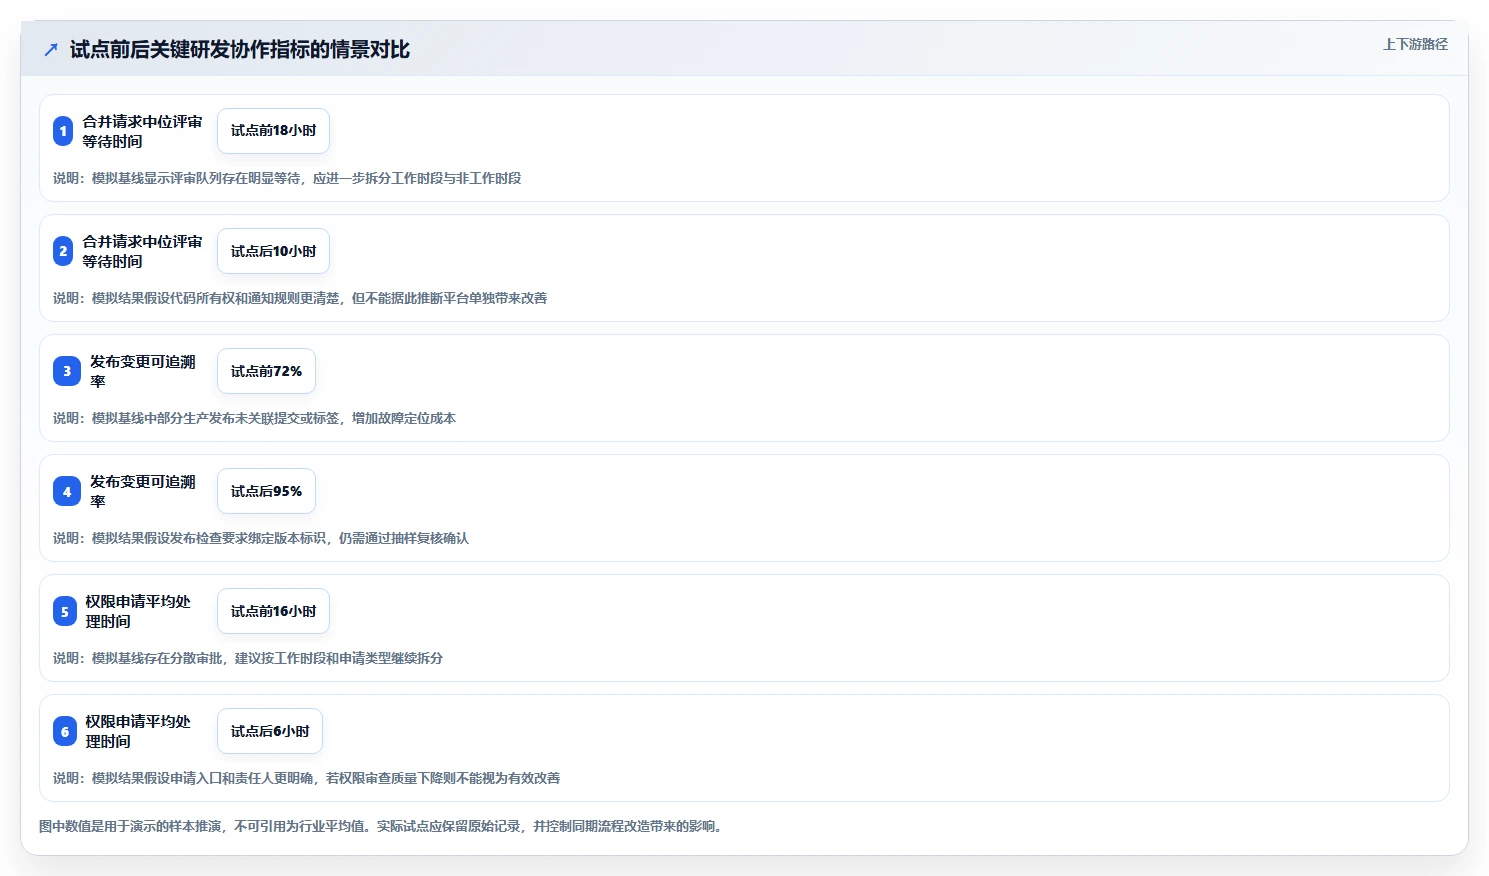Click the number 2 badge

click(x=63, y=251)
